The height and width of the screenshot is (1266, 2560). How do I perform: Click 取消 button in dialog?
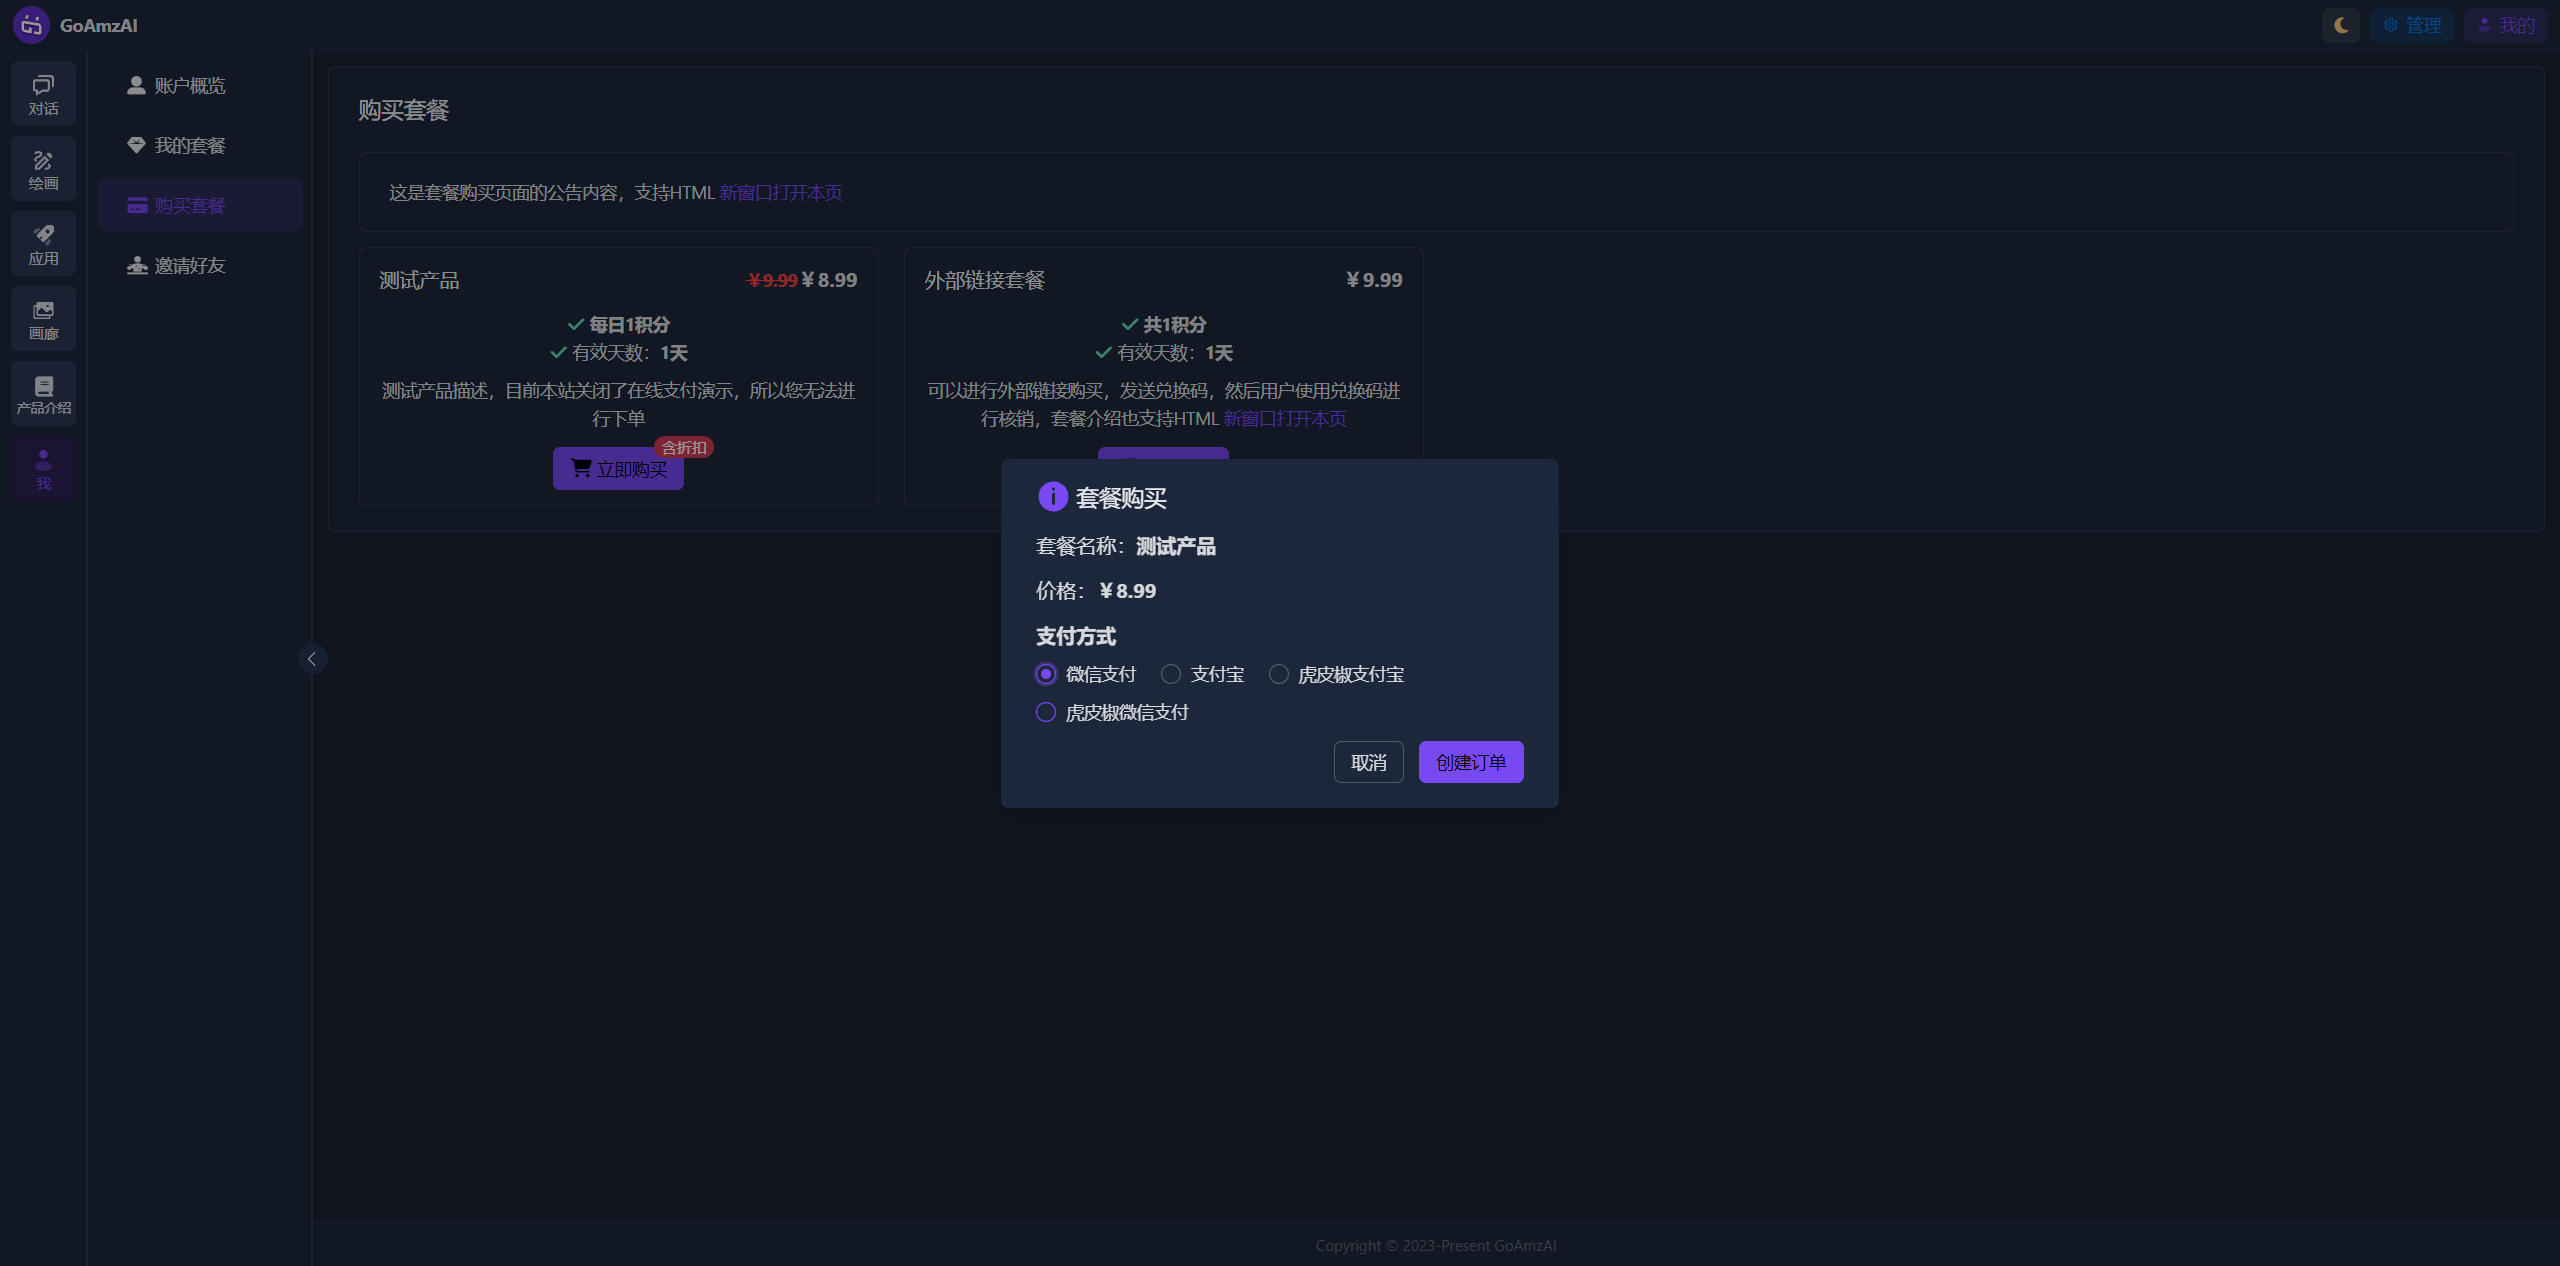pyautogui.click(x=1368, y=762)
